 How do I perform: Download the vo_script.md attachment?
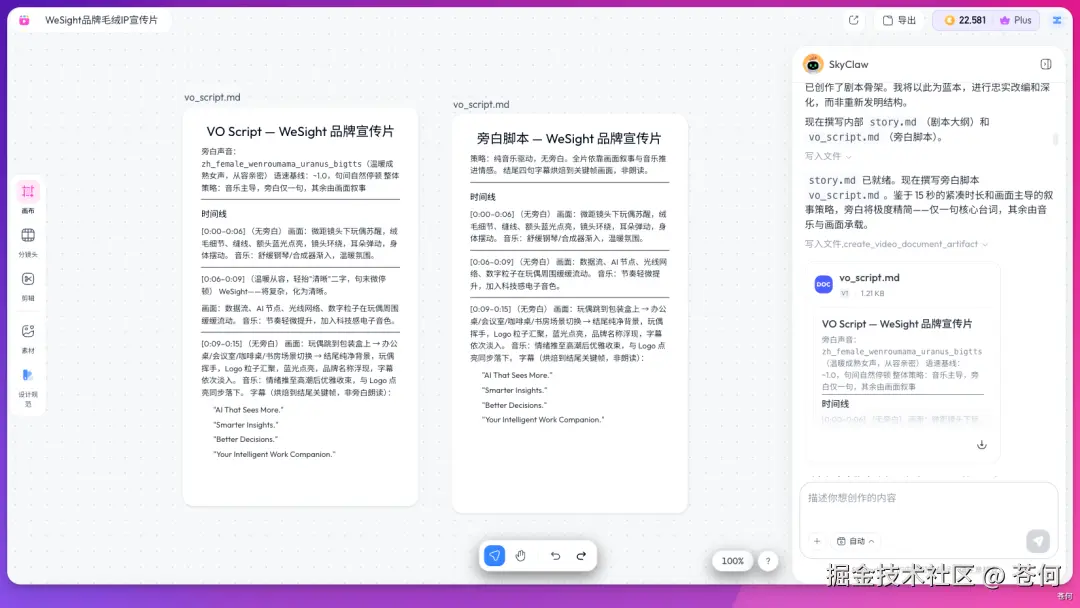click(x=982, y=445)
